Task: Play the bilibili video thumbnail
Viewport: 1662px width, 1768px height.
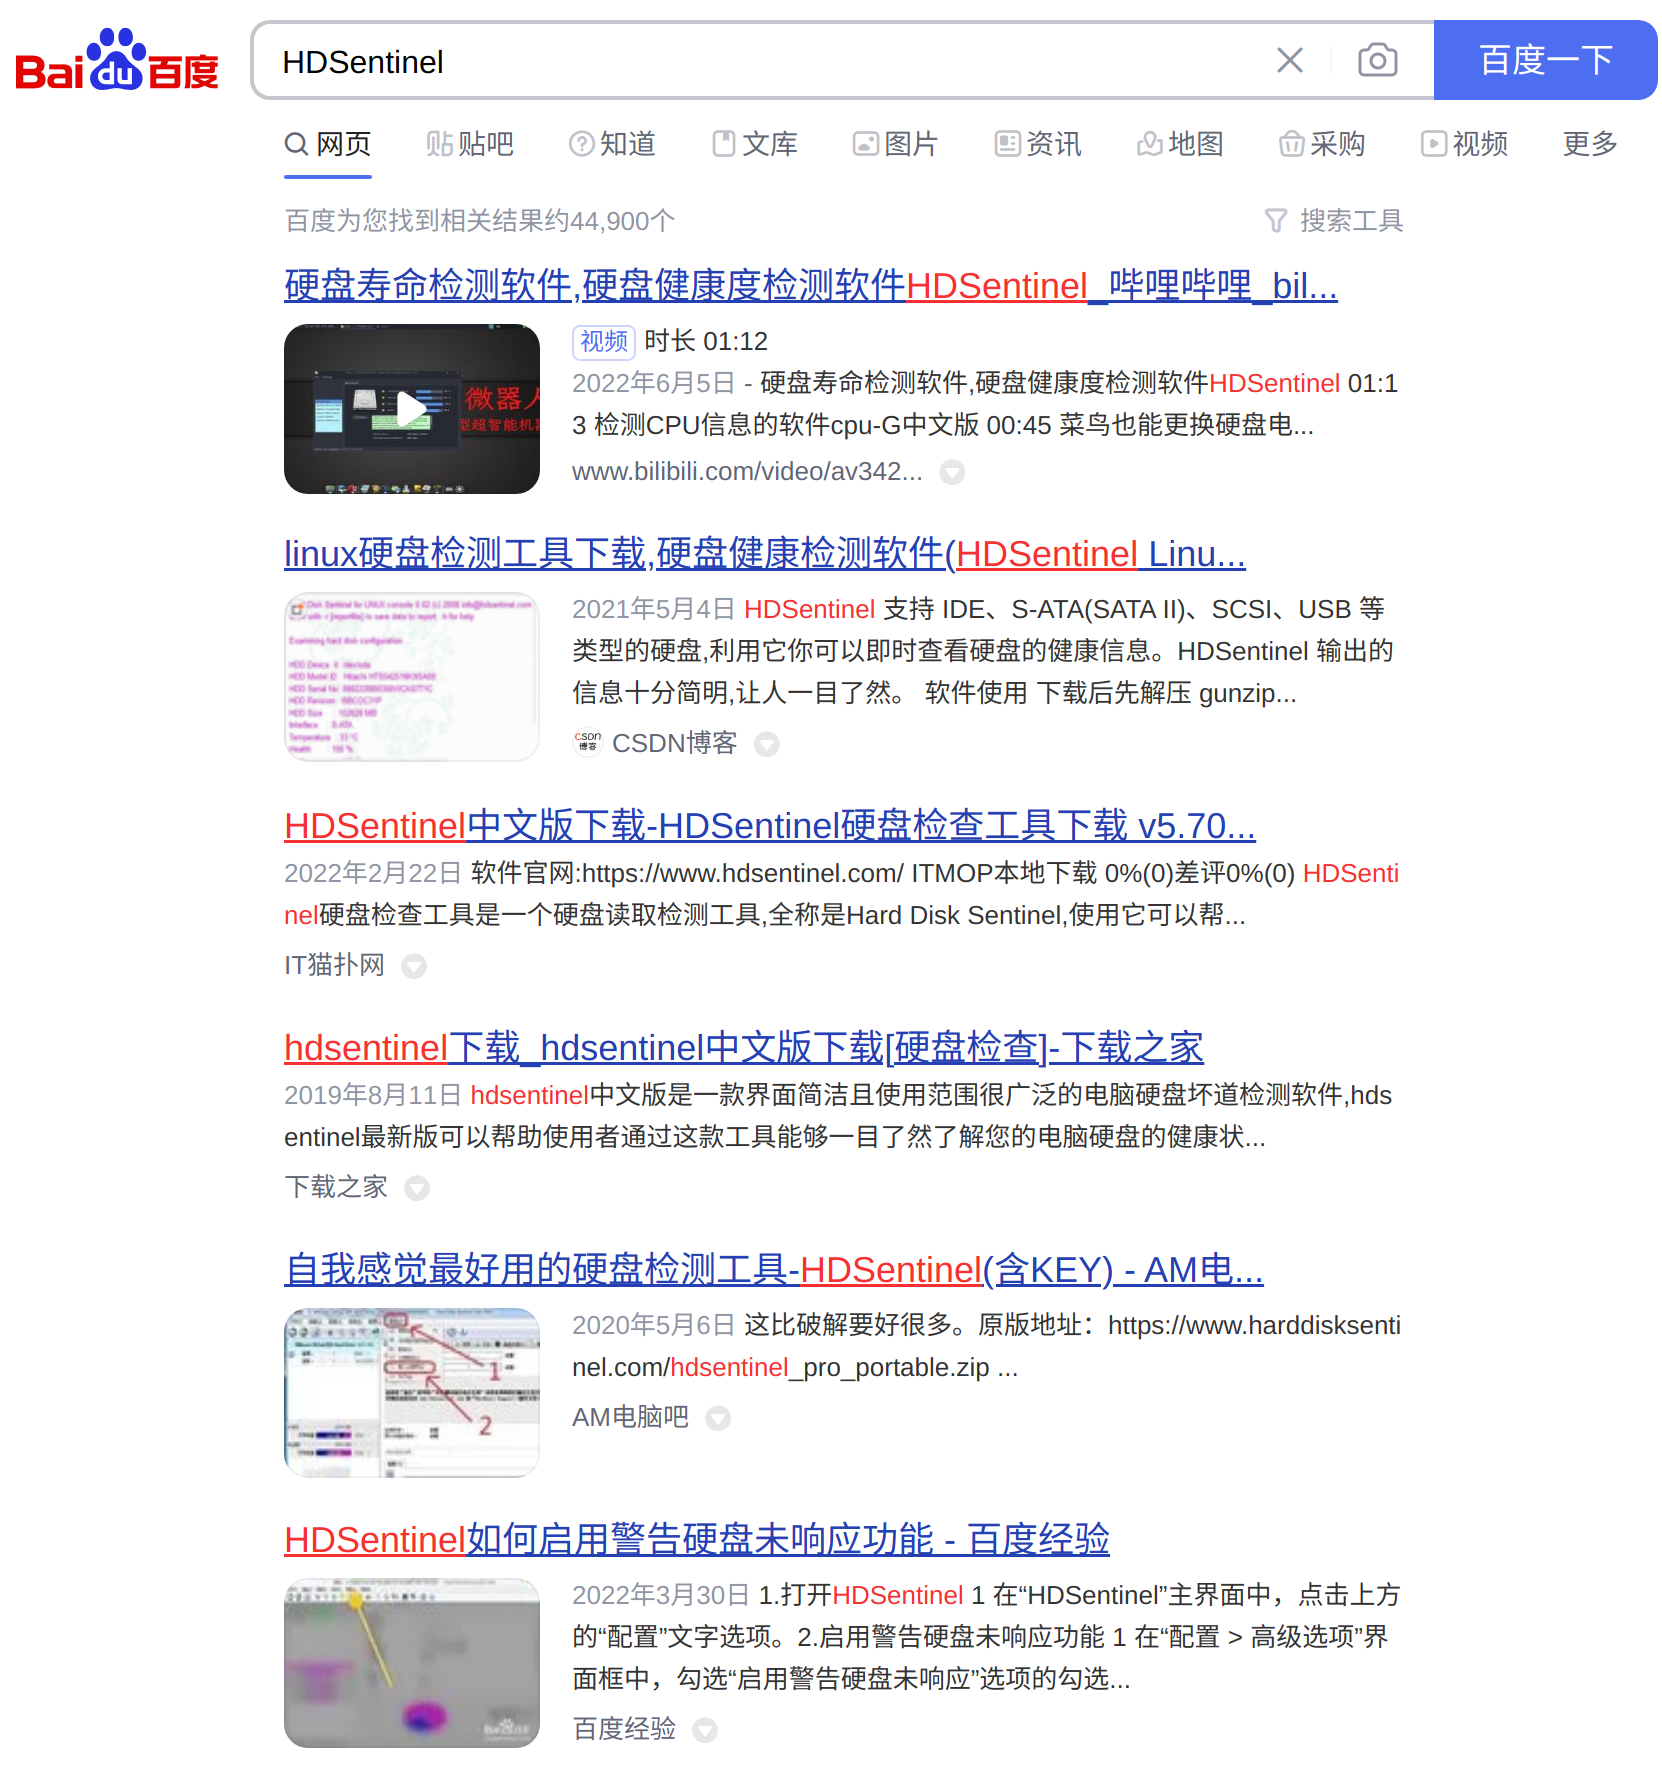Action: [412, 409]
